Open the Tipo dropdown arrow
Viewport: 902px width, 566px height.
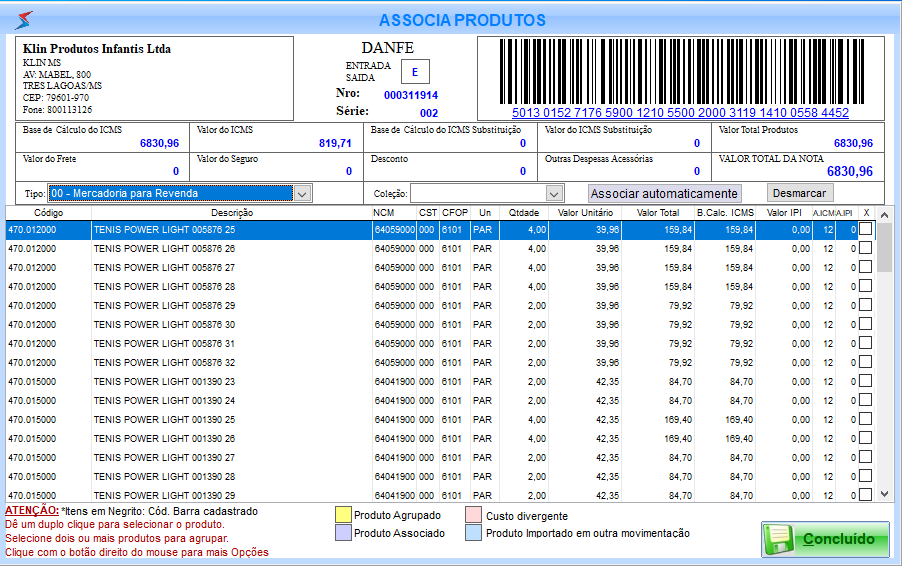(303, 194)
